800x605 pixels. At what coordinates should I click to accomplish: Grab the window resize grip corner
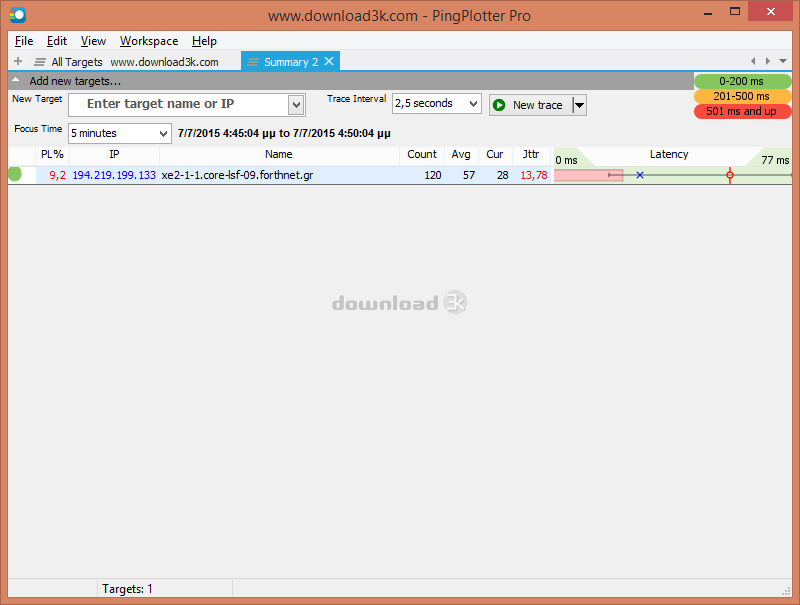(x=786, y=591)
